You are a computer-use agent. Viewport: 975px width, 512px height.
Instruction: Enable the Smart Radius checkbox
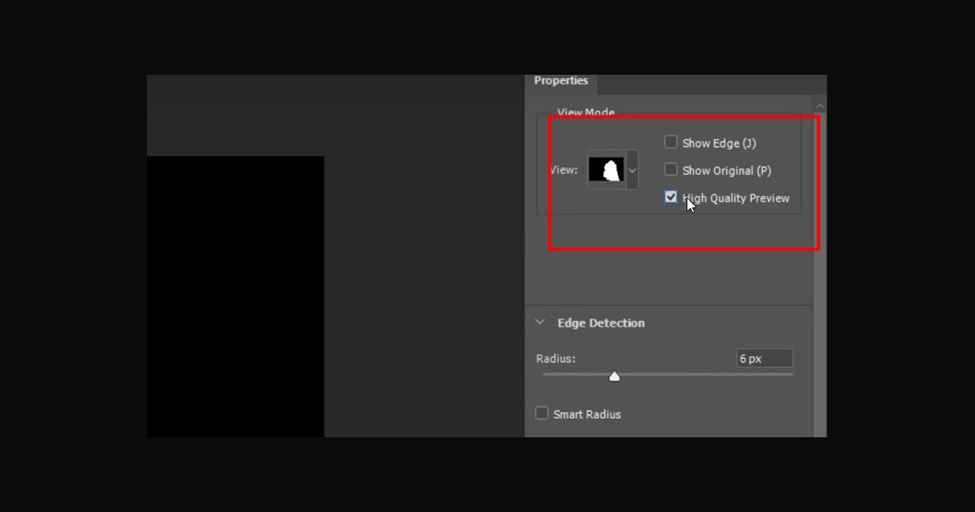click(x=542, y=413)
